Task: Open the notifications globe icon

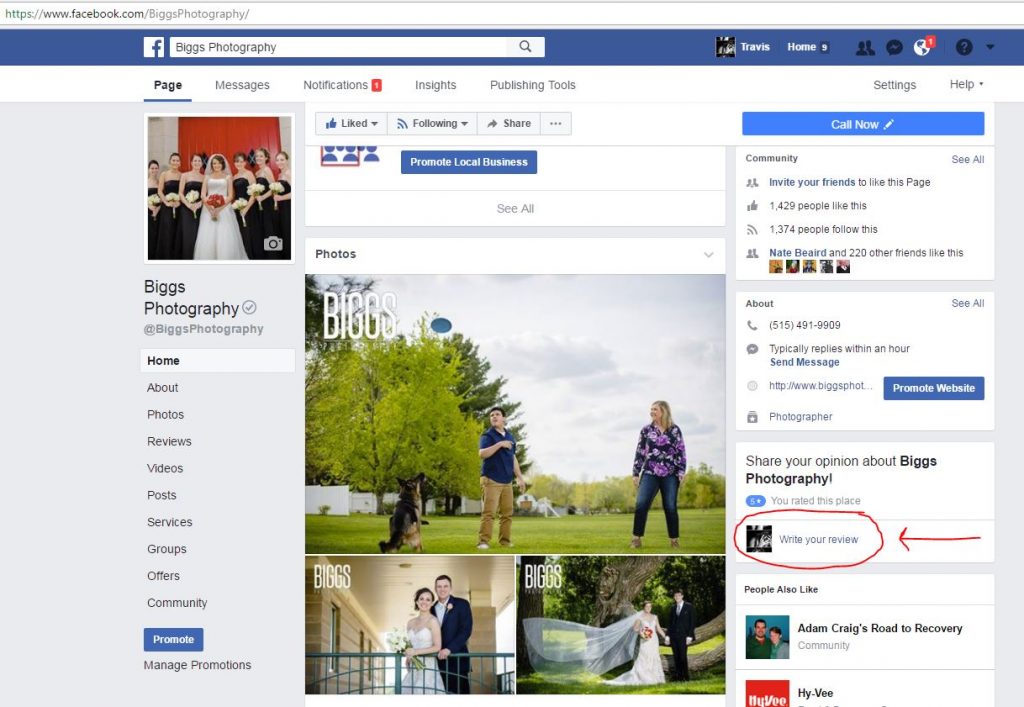Action: 923,47
